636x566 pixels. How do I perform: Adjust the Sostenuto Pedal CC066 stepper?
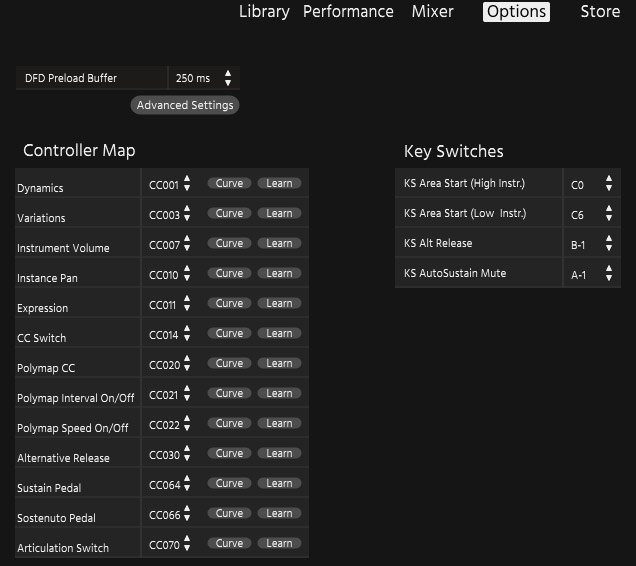(x=187, y=515)
